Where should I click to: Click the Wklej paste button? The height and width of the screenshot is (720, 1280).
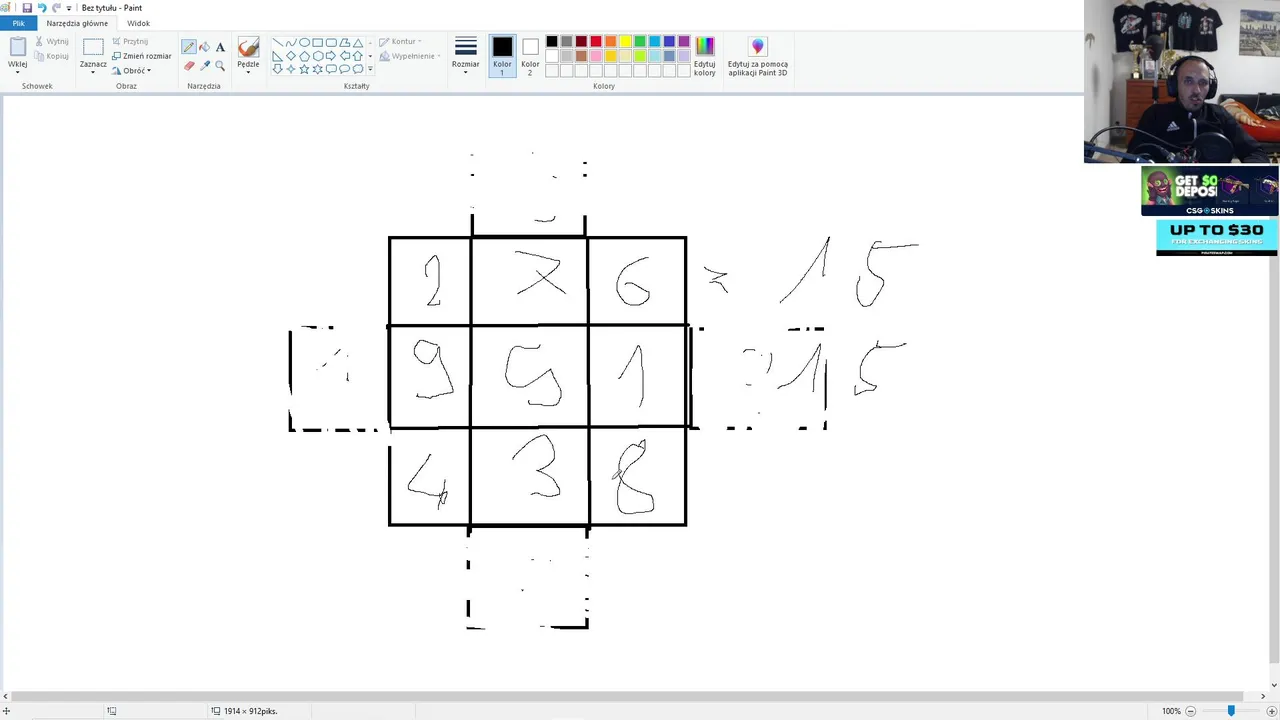point(17,49)
